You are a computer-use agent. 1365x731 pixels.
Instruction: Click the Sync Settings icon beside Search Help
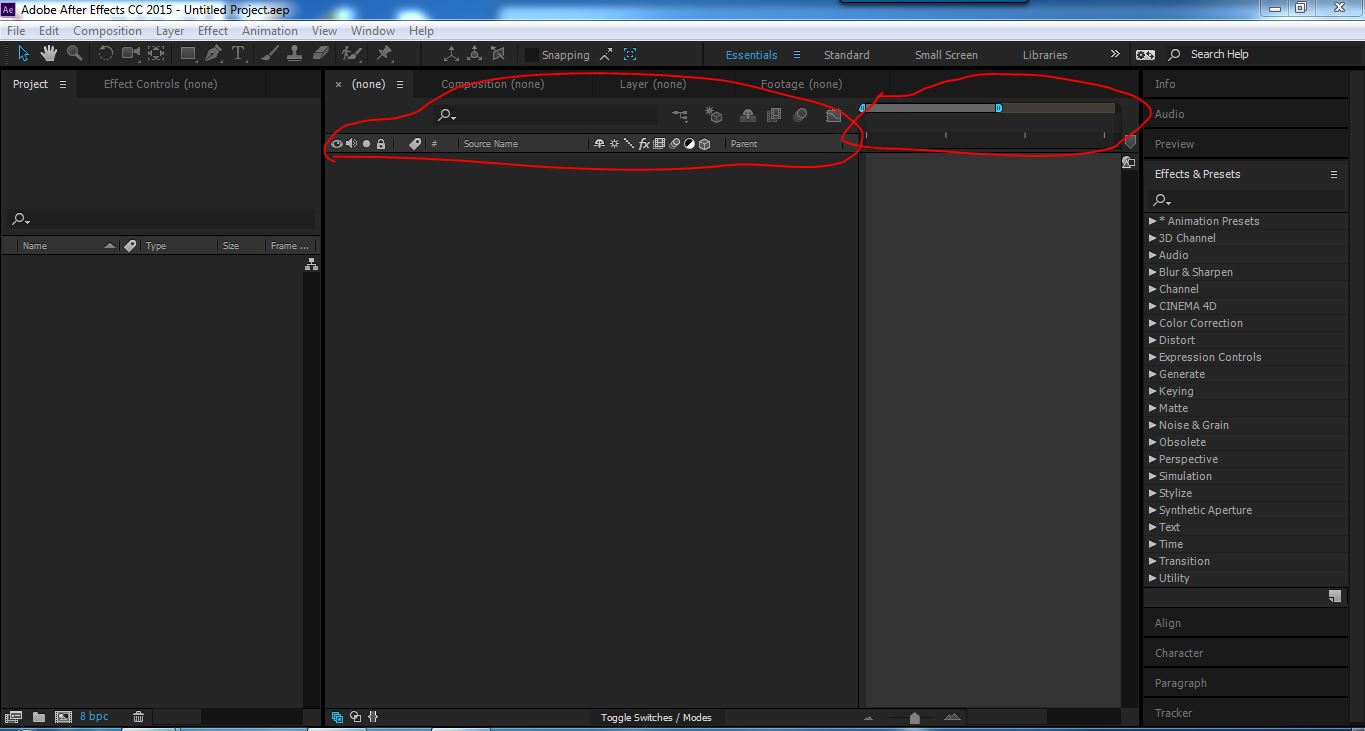point(1146,55)
